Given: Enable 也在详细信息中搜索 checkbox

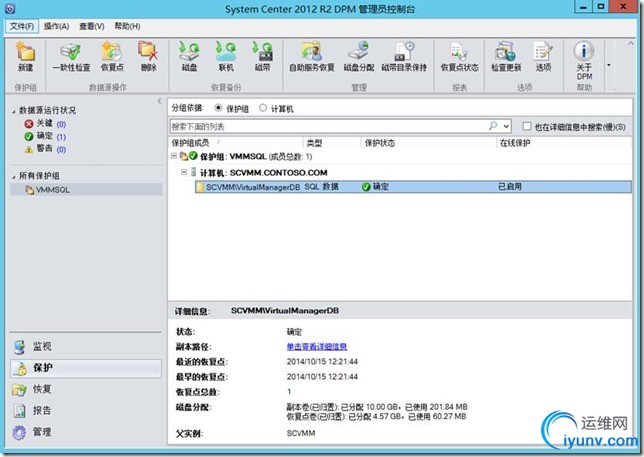Looking at the screenshot, I should pyautogui.click(x=527, y=126).
